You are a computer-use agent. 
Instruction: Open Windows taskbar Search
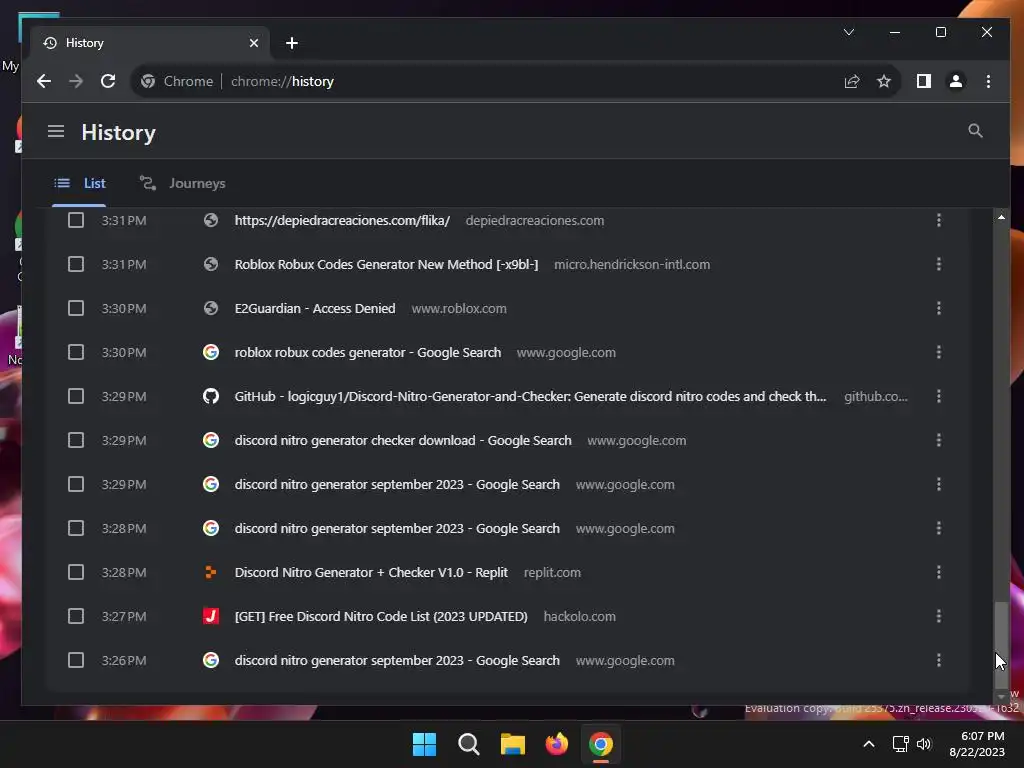(468, 744)
